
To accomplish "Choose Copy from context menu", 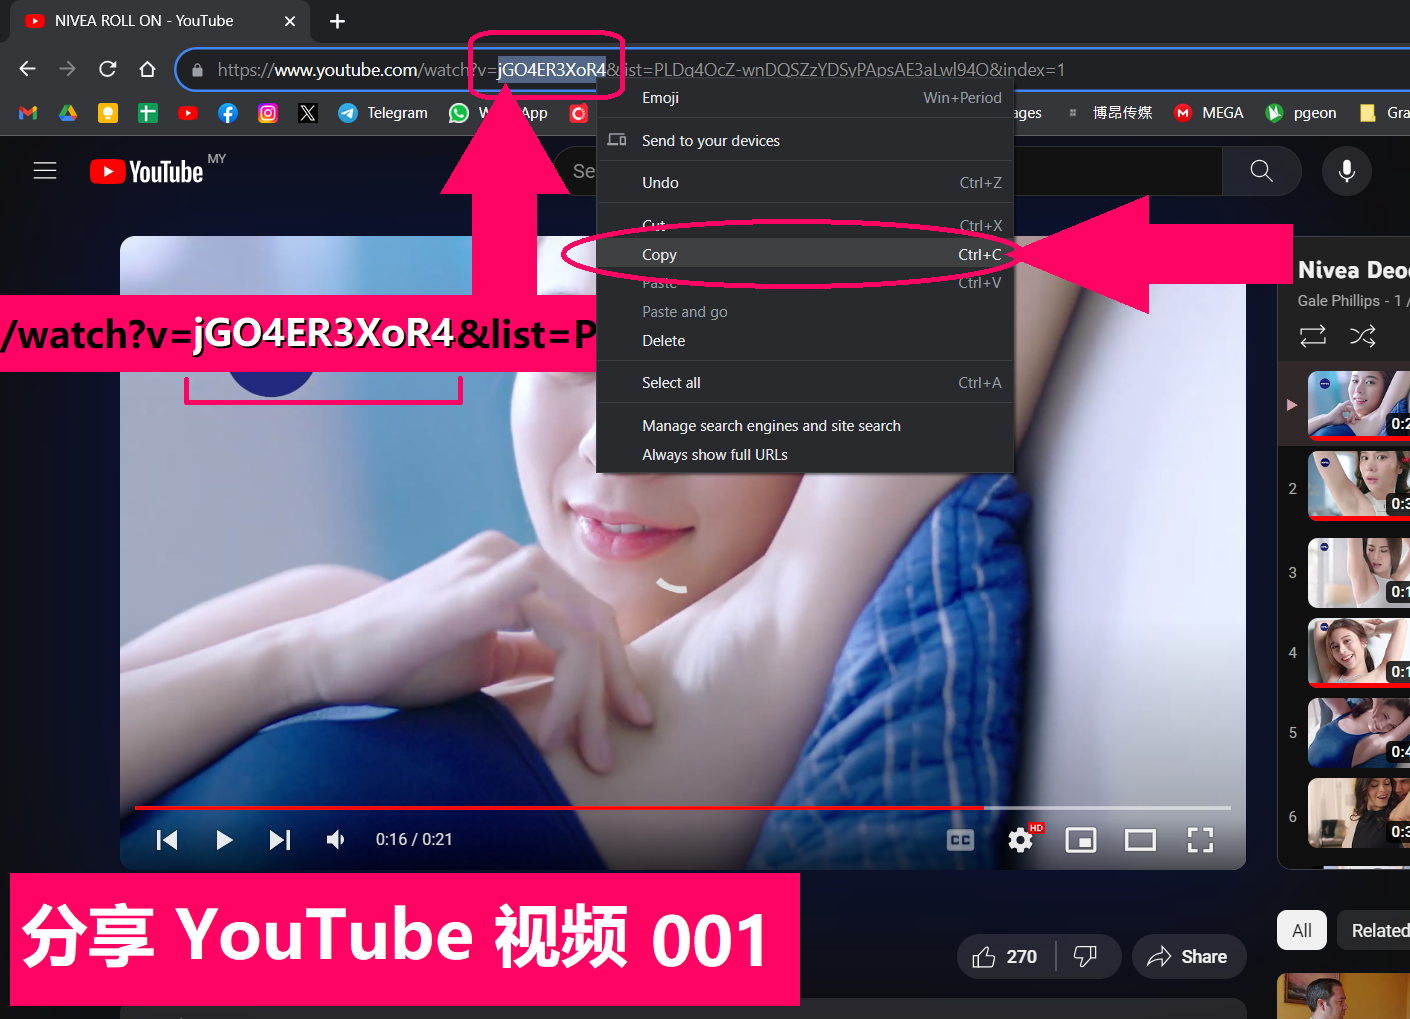I will [x=805, y=255].
